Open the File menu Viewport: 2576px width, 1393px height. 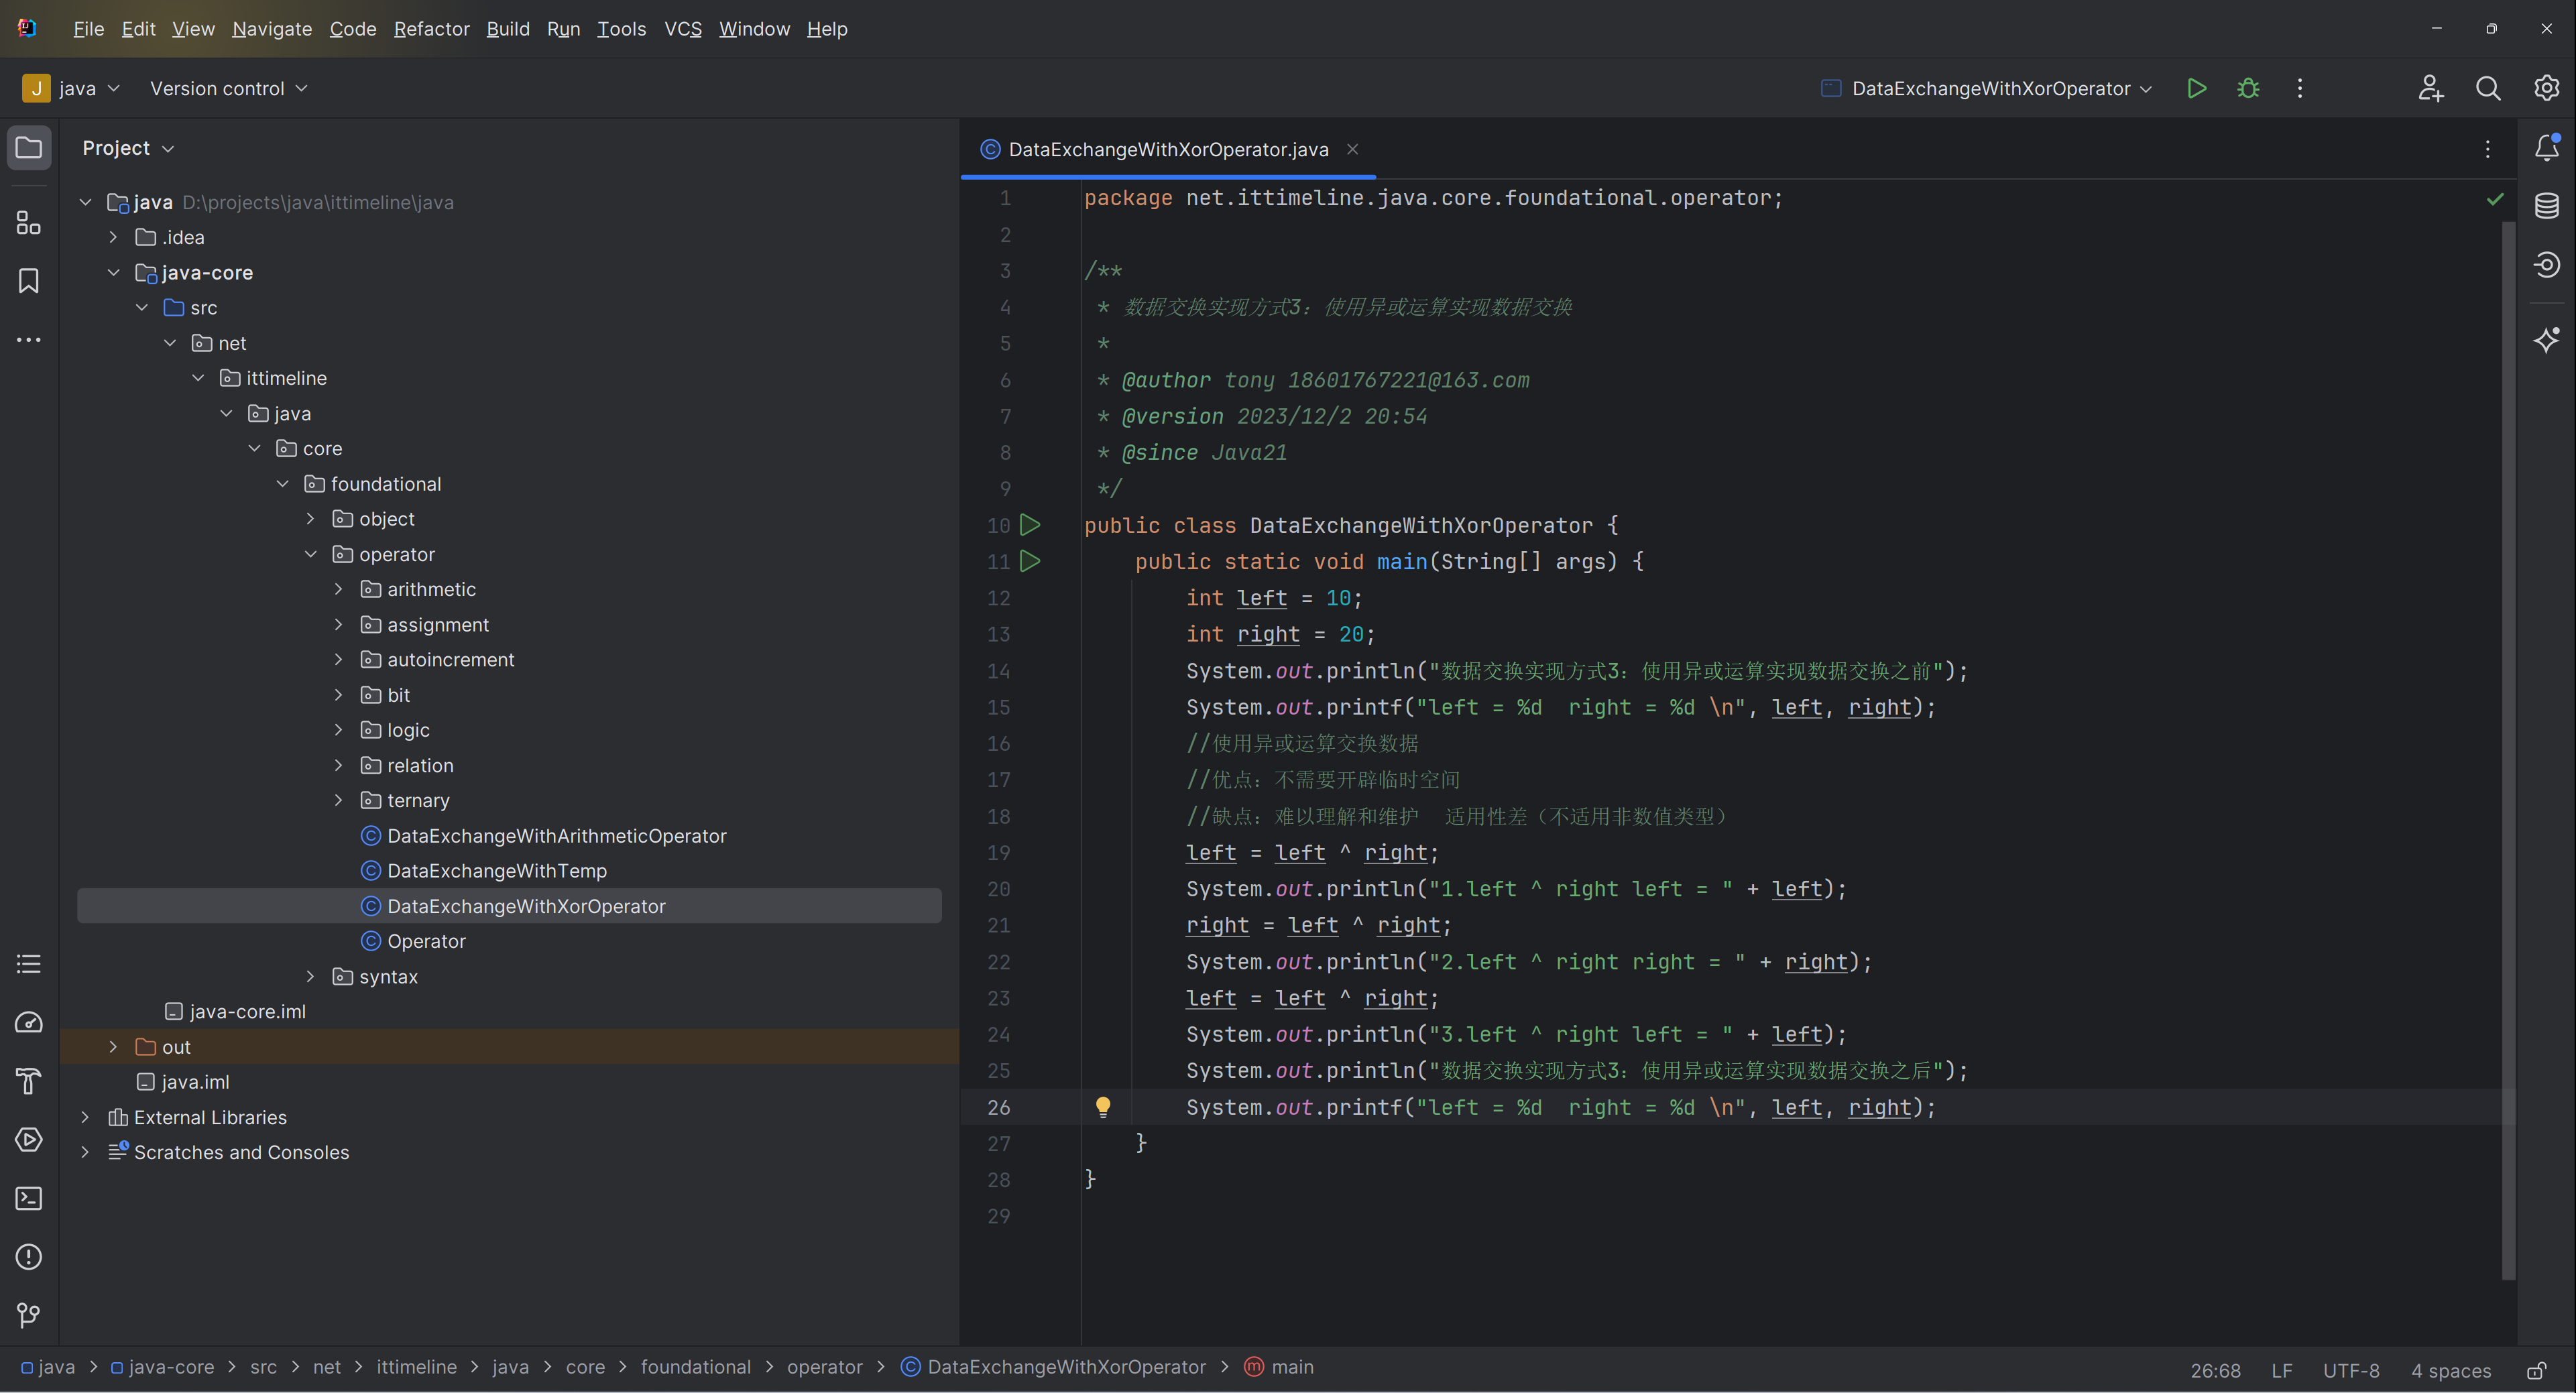[88, 29]
